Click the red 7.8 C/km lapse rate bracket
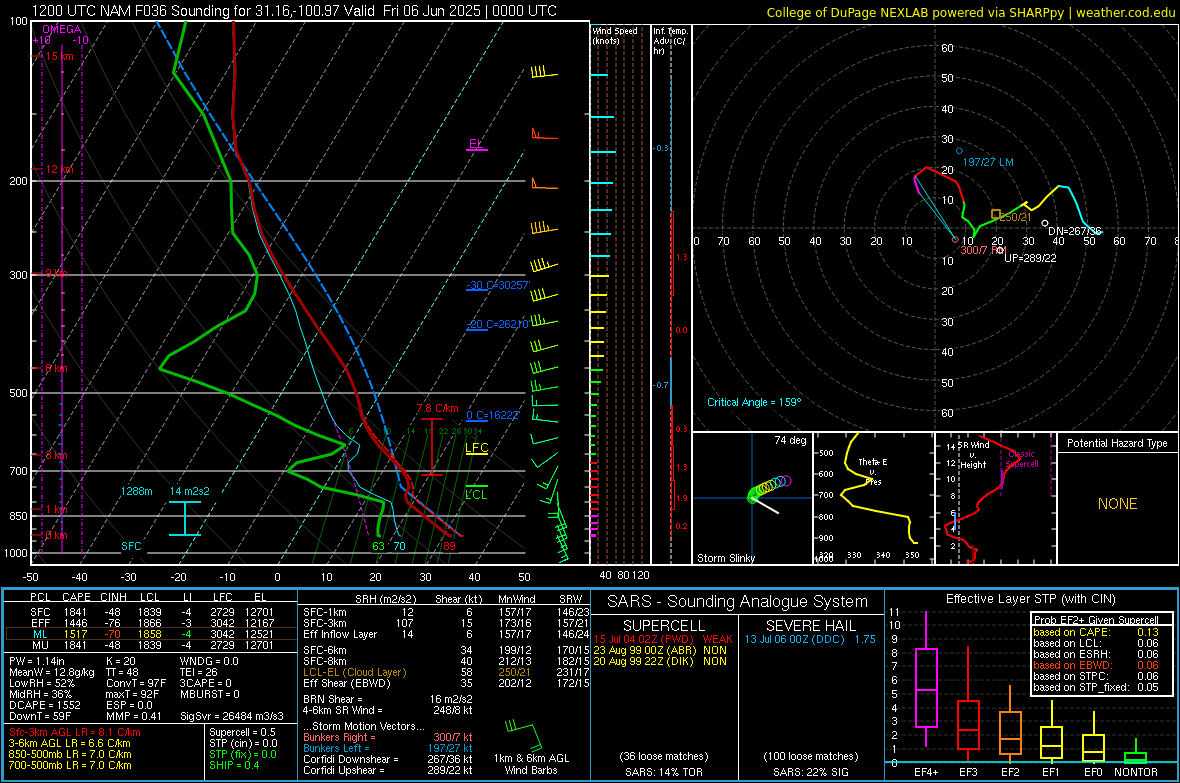This screenshot has height=783, width=1180. click(x=431, y=446)
